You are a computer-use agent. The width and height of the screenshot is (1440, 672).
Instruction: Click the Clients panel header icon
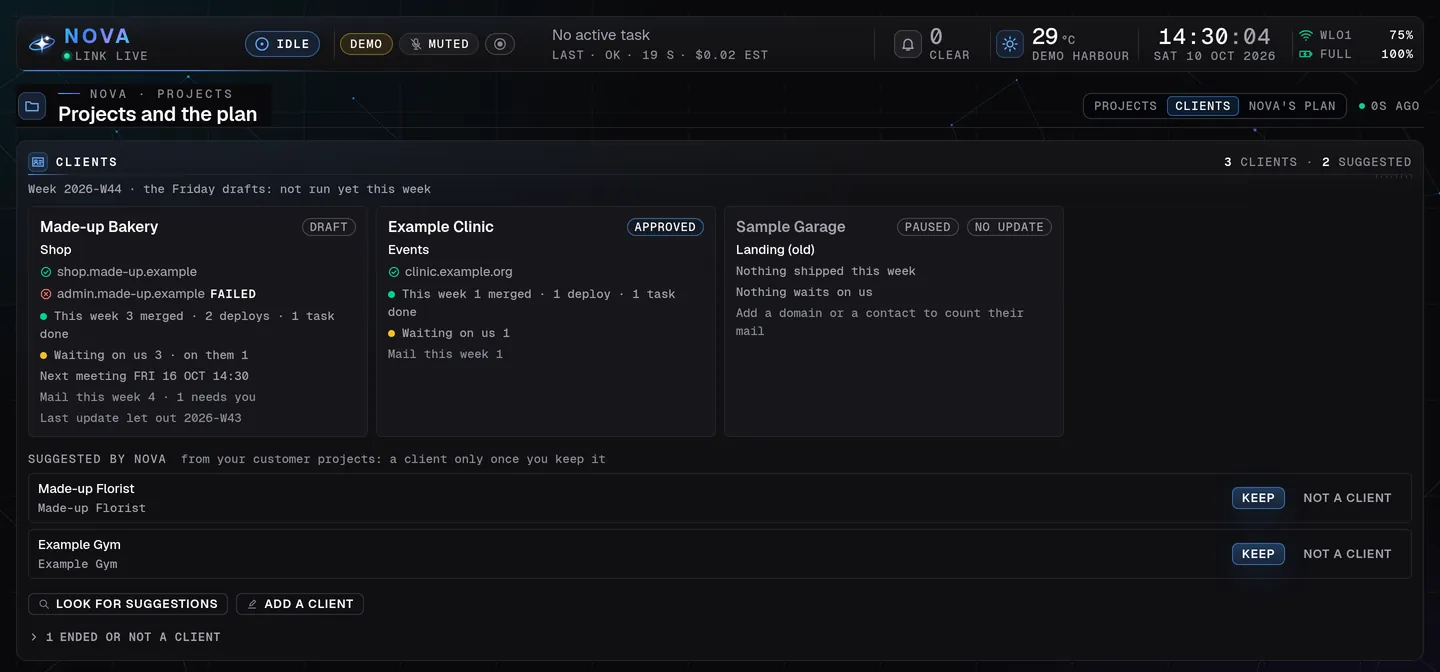coord(38,162)
